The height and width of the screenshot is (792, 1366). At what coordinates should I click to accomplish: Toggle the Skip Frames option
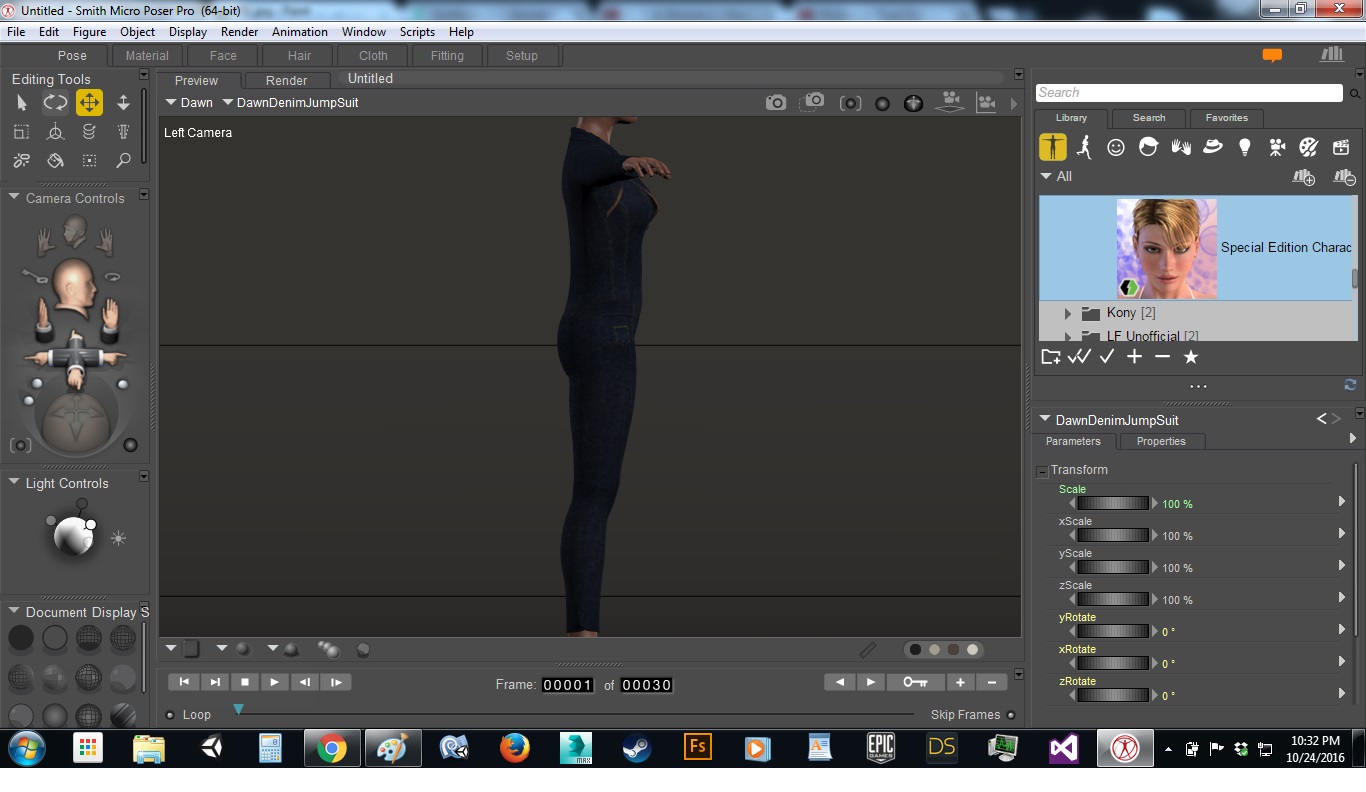coord(1011,715)
